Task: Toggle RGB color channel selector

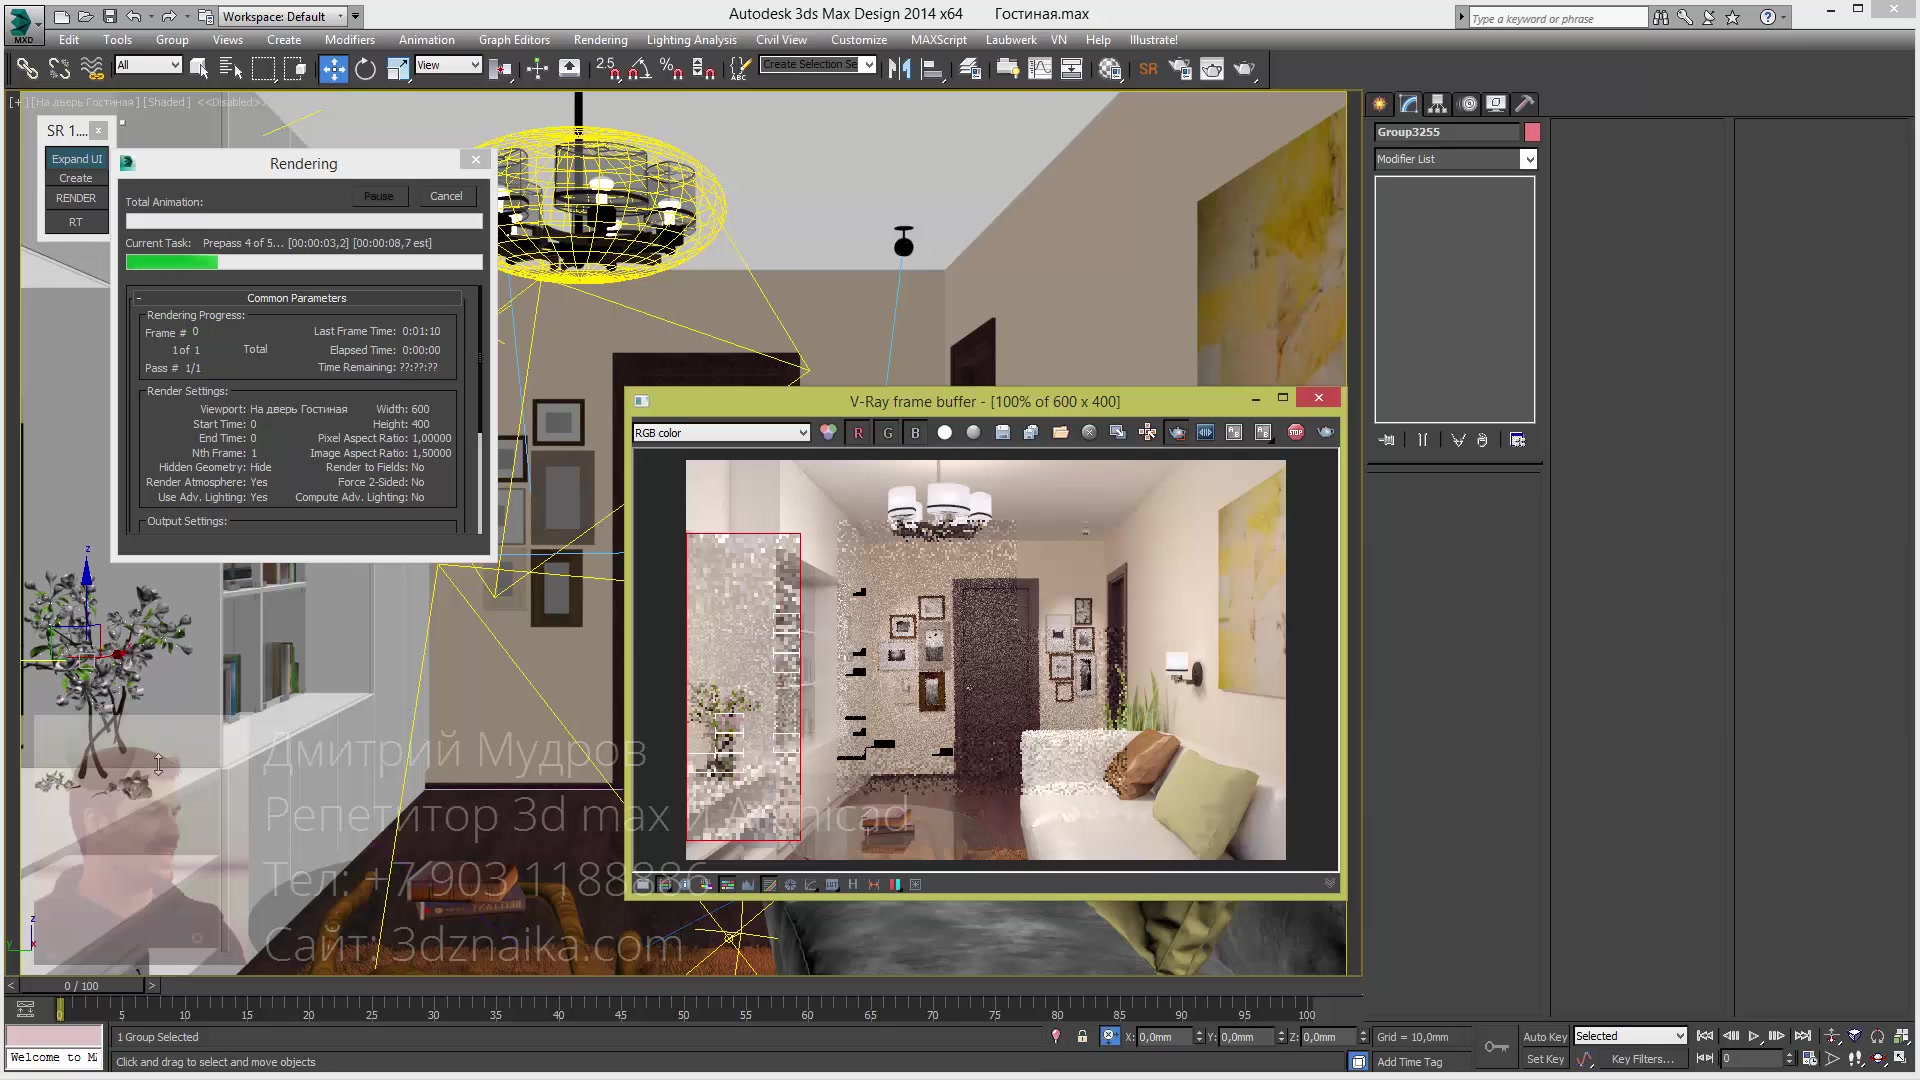Action: coord(720,431)
